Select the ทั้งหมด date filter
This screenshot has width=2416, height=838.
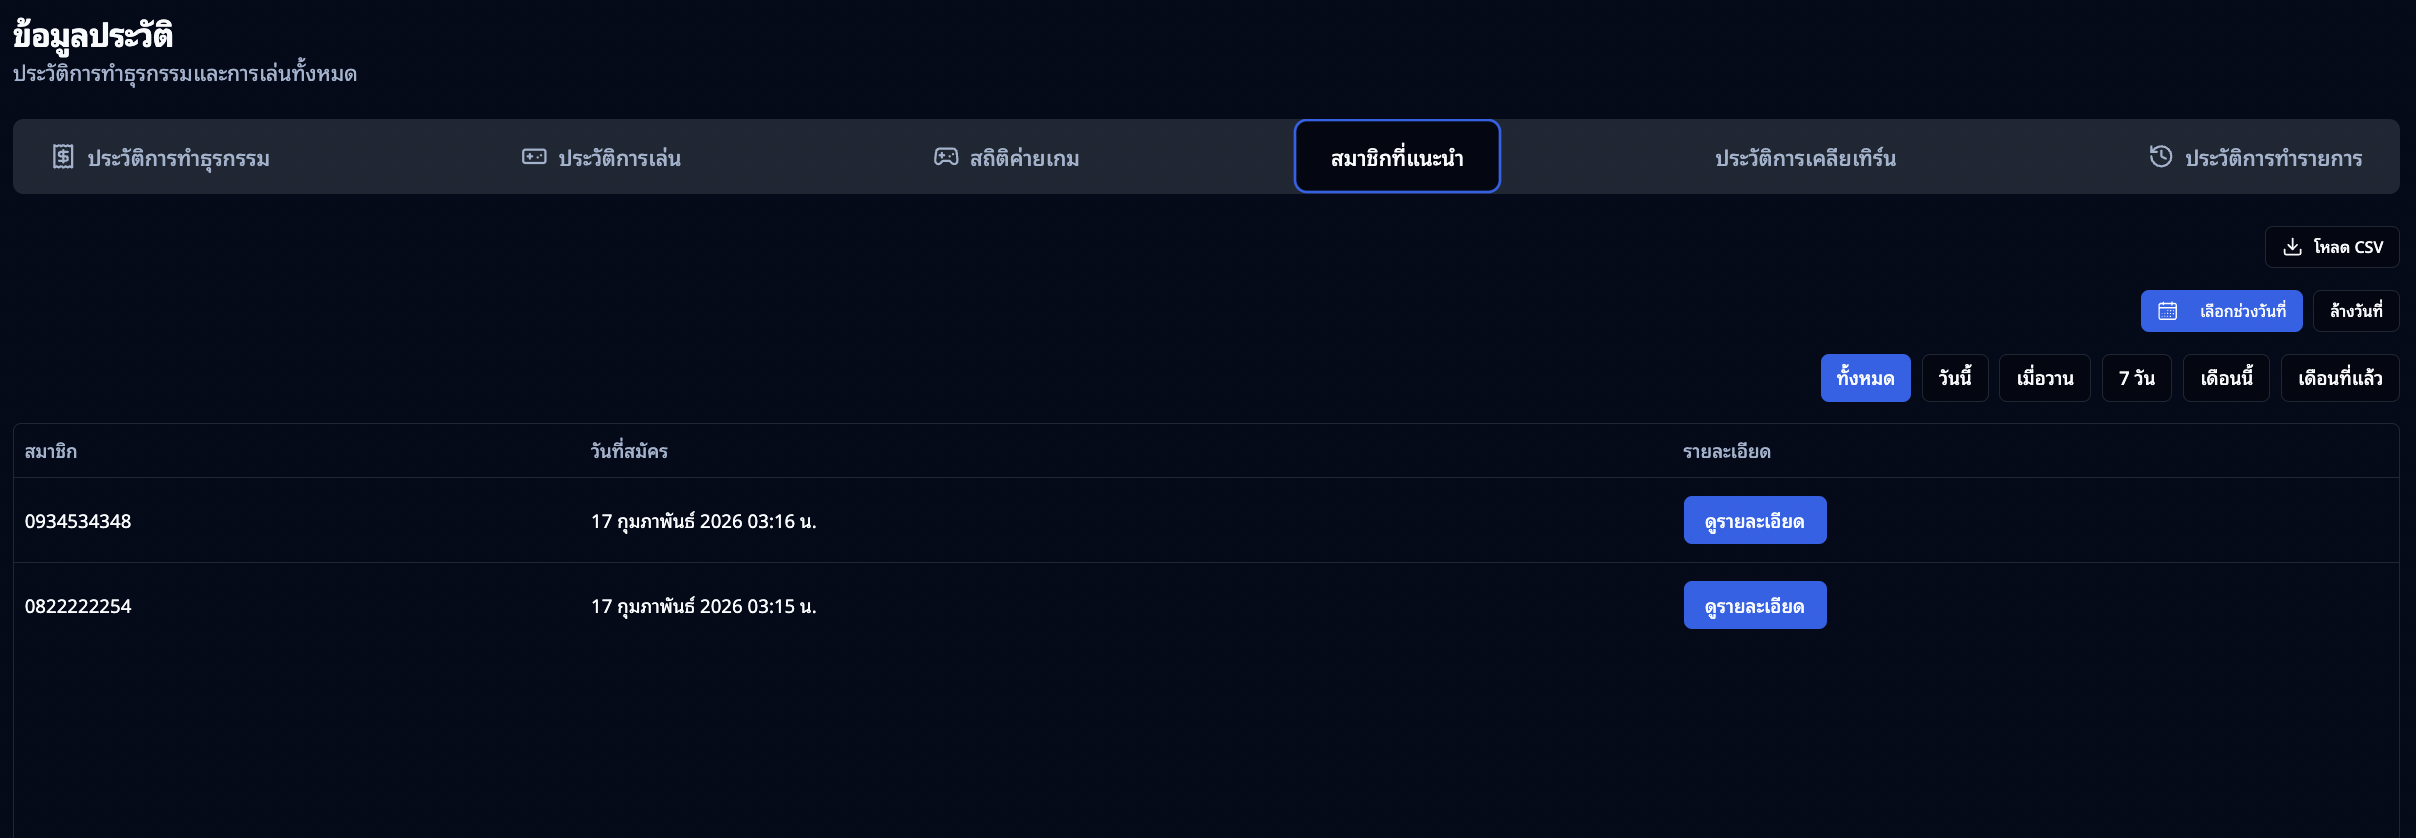click(x=1865, y=378)
